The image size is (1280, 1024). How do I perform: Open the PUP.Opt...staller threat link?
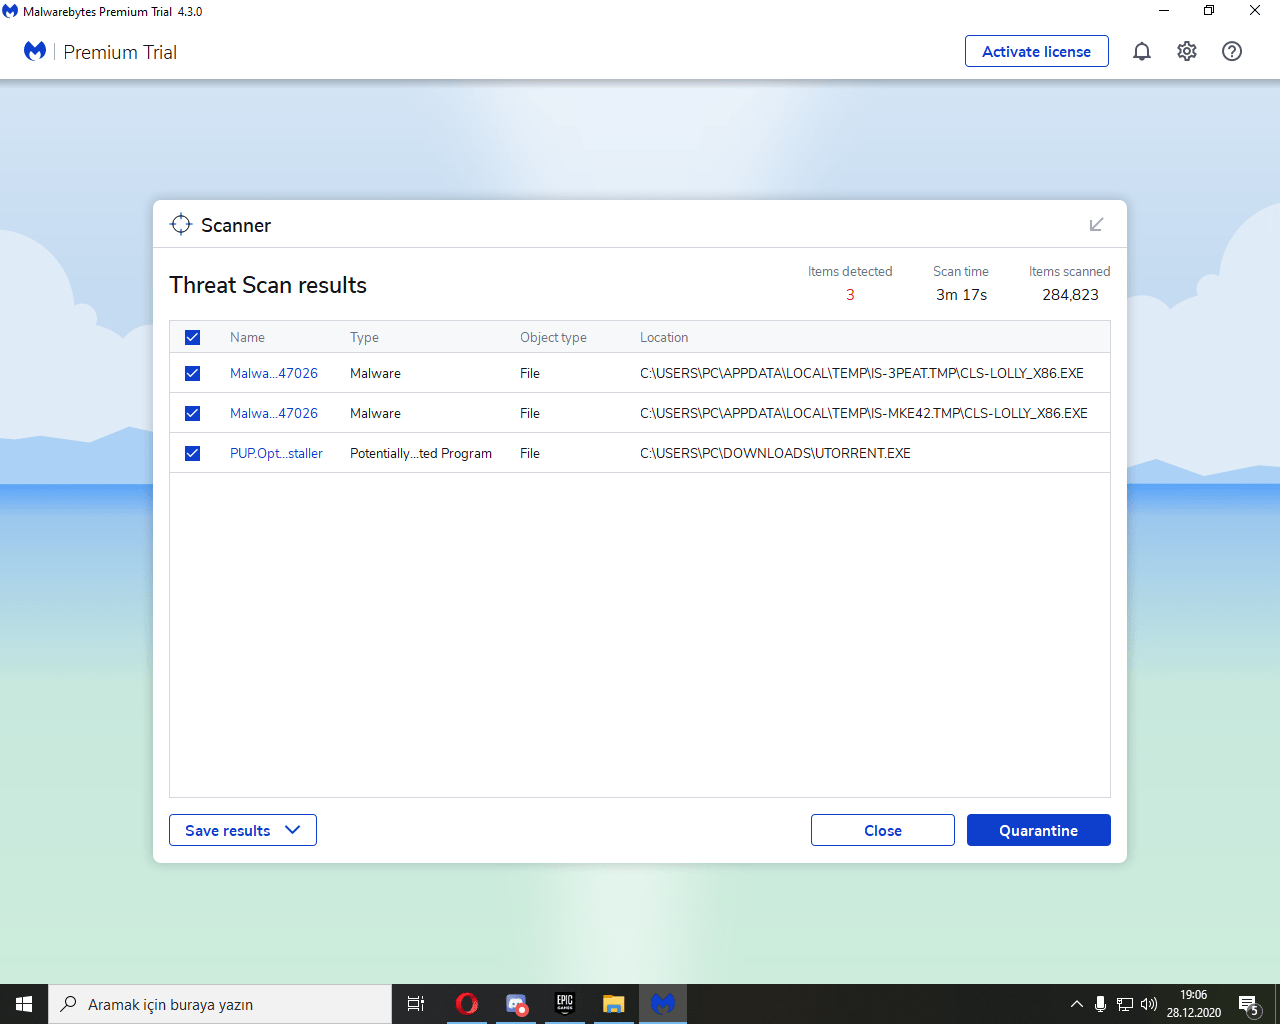276,453
